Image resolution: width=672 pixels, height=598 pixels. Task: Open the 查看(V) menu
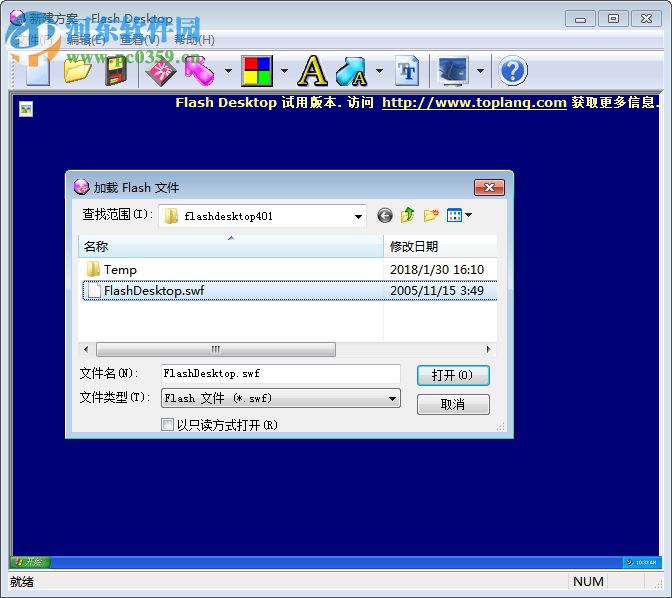point(140,40)
